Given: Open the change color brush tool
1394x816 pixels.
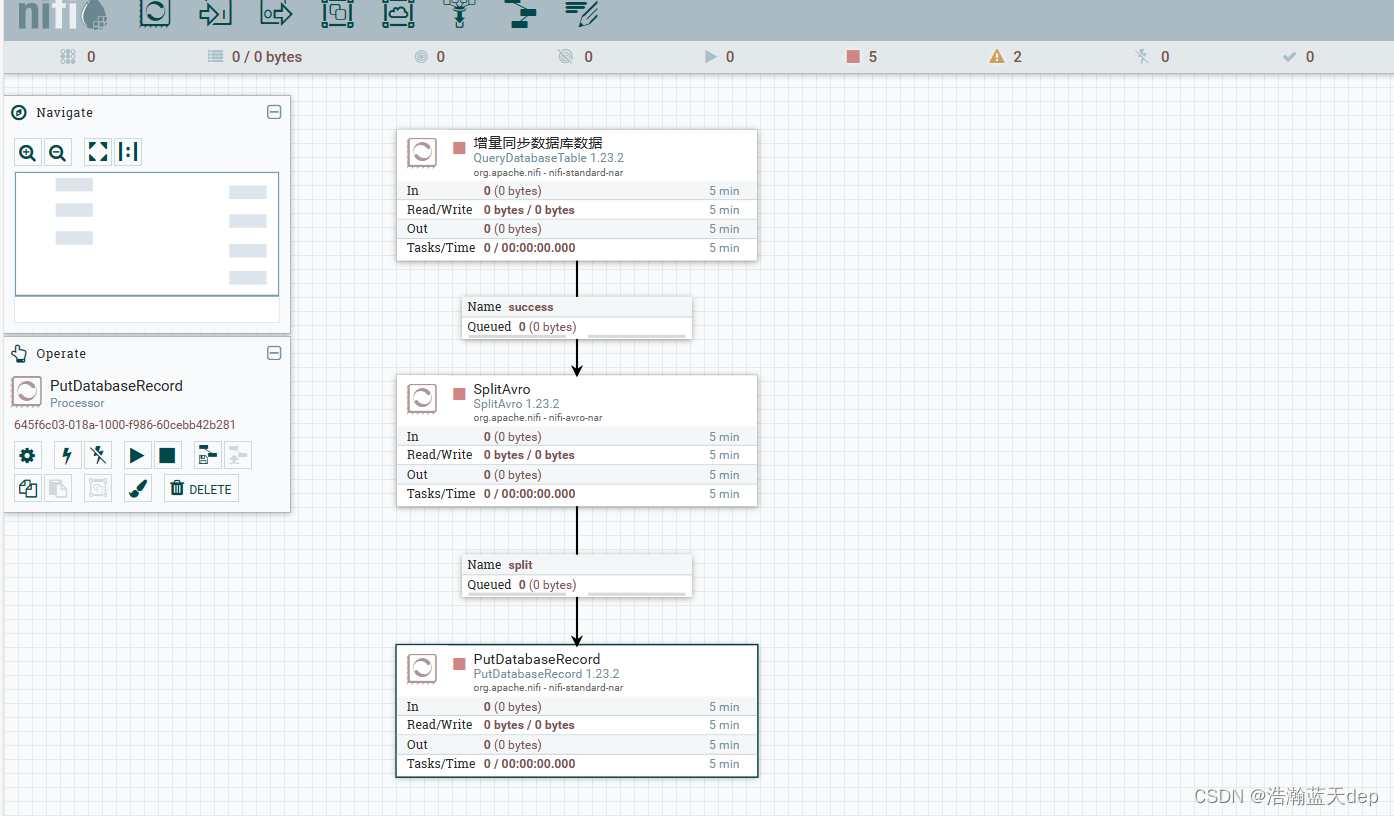Looking at the screenshot, I should (137, 489).
